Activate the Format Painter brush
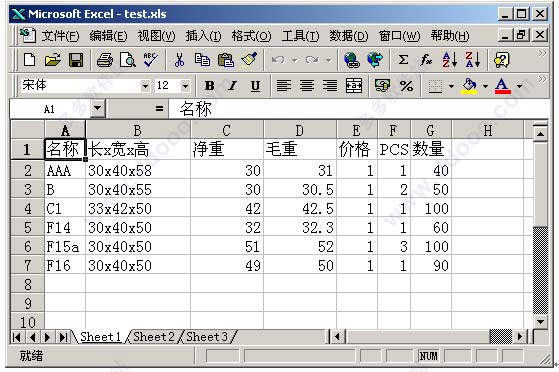This screenshot has width=559, height=372. coord(249,60)
